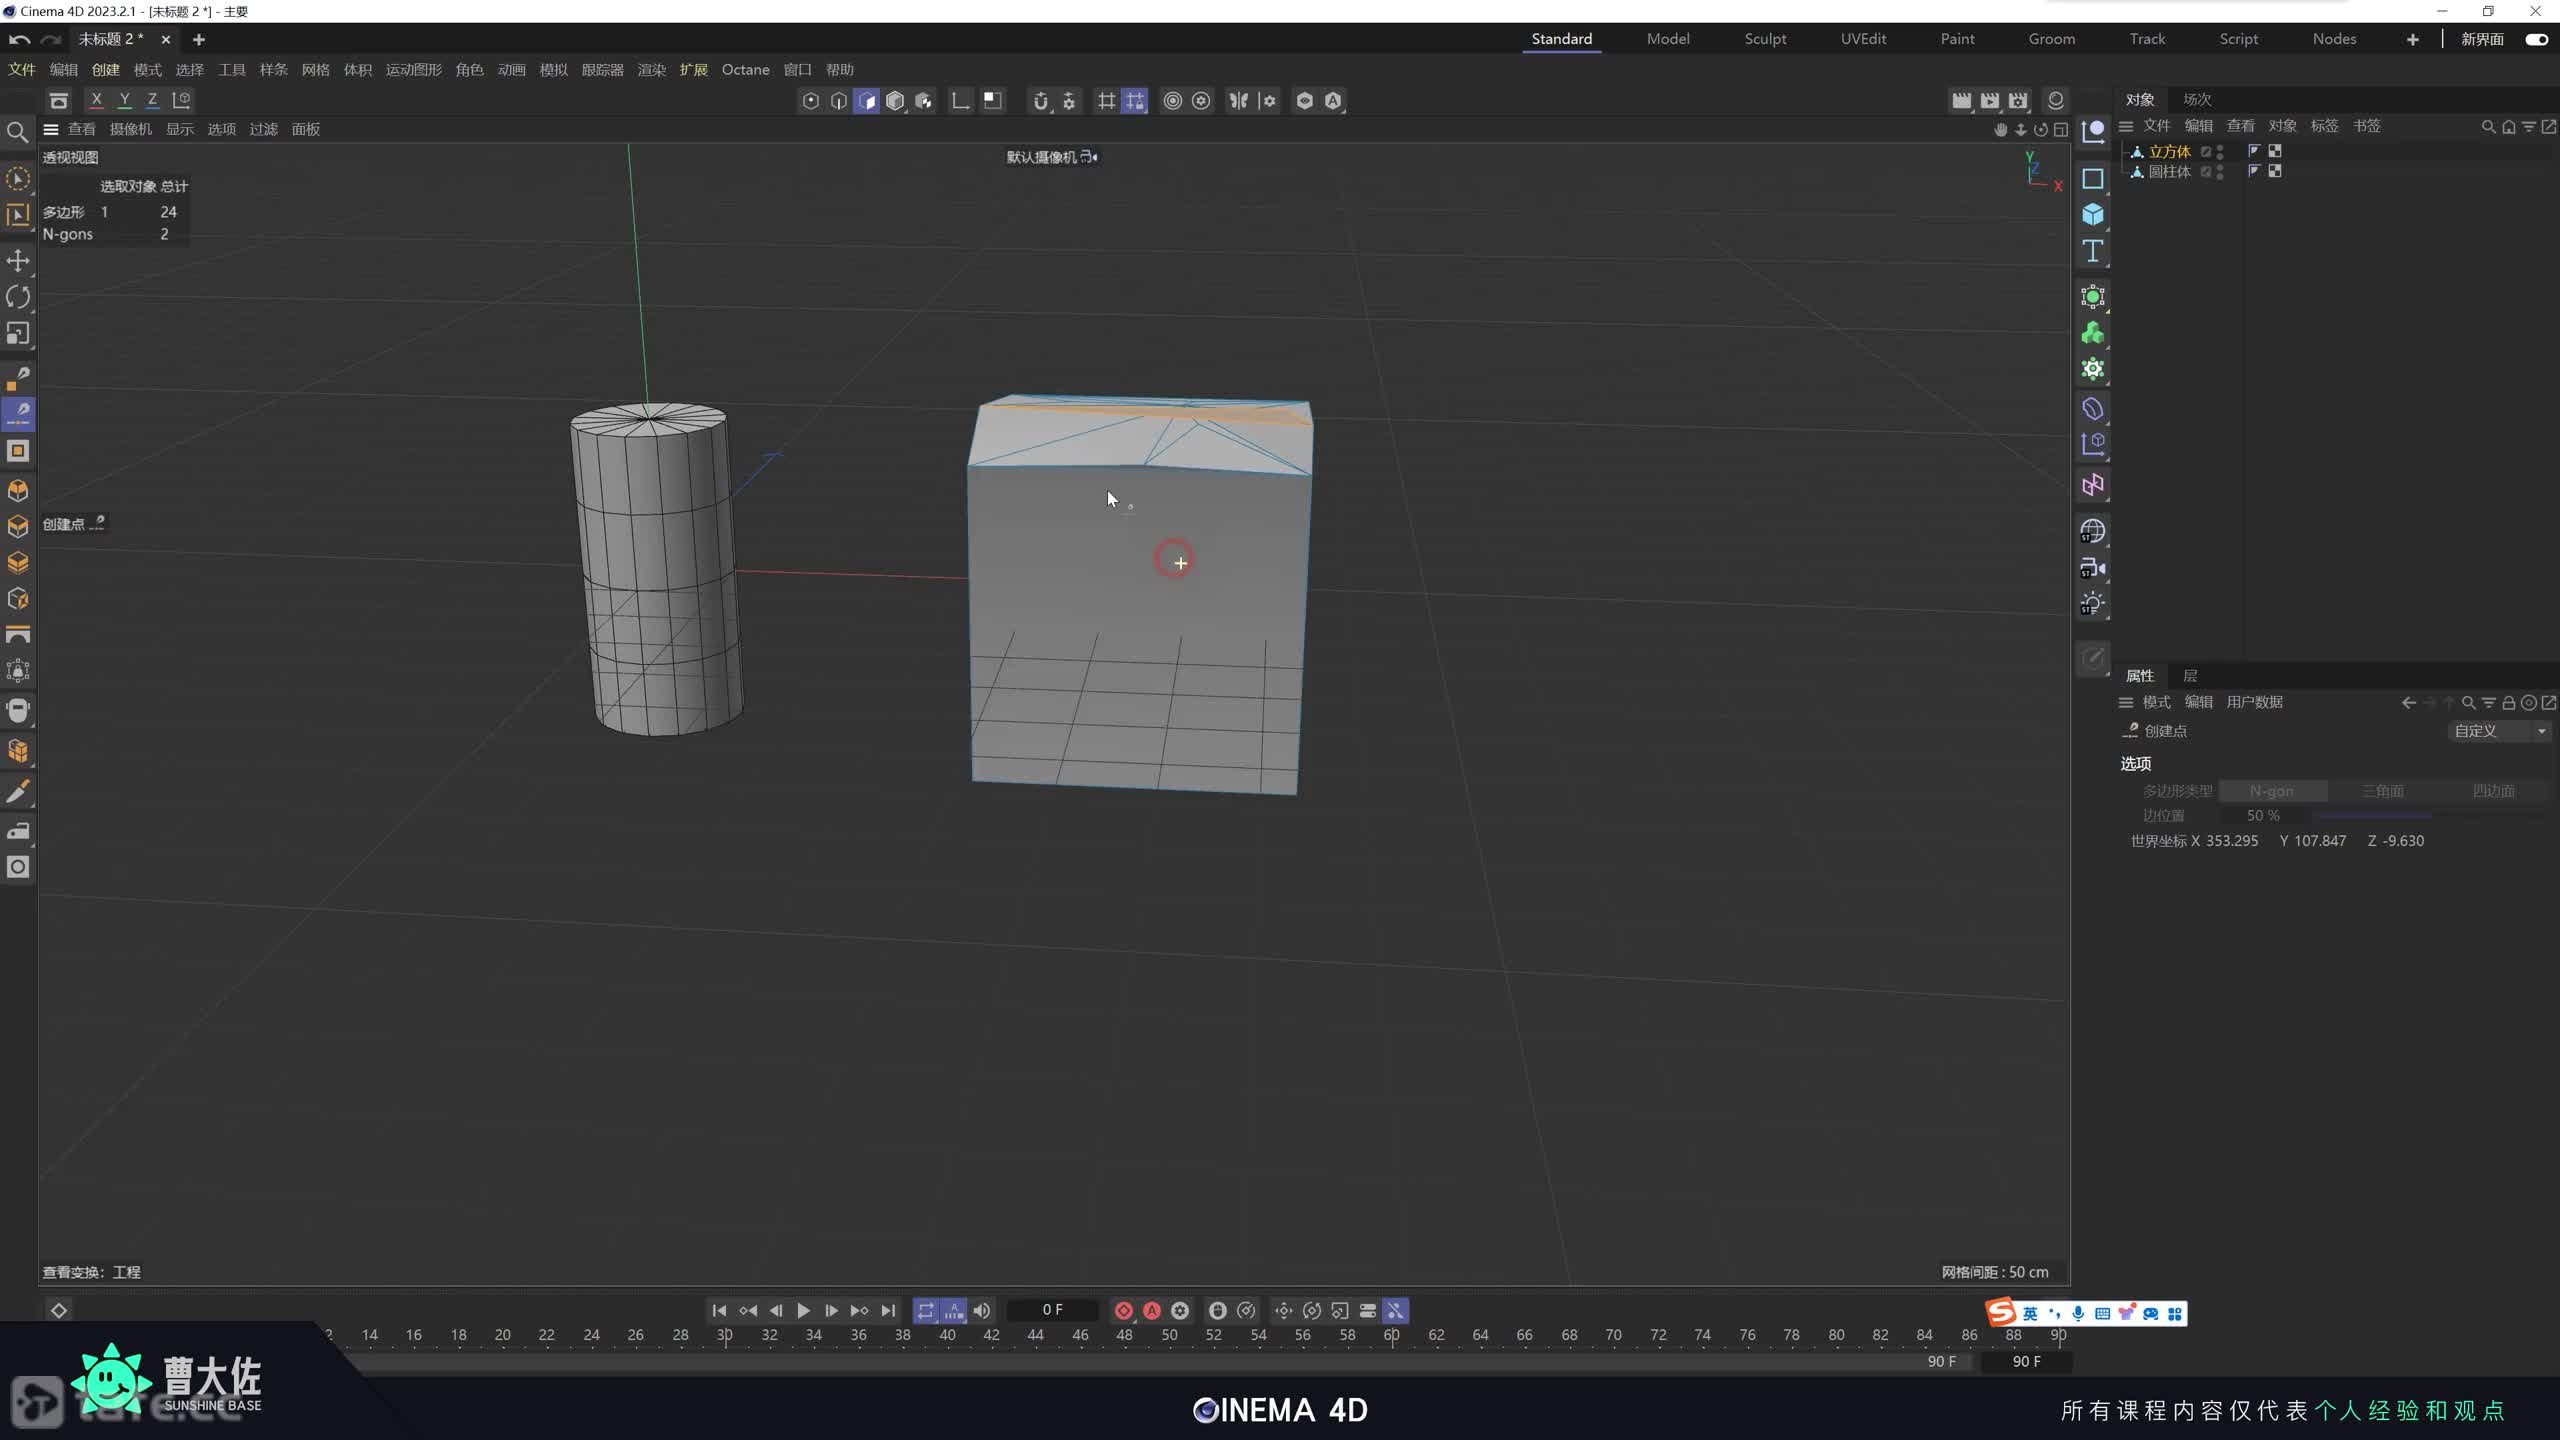This screenshot has height=1440, width=2560.
Task: Click the current frame field 0 F
Action: coord(1052,1310)
